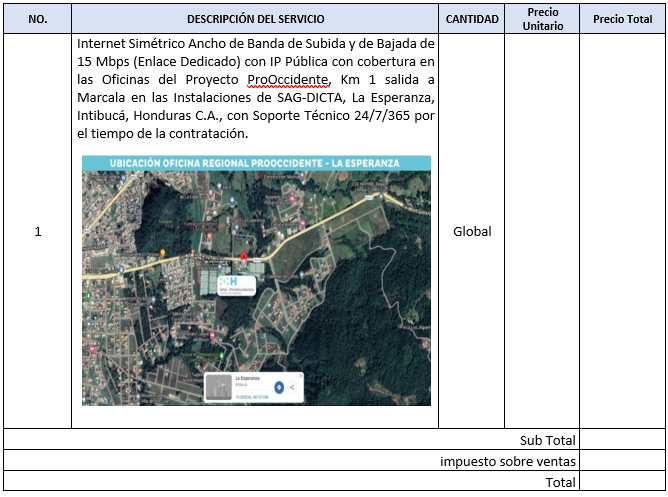Click the map banner titled Ubicación Oficina Regional
Image resolution: width=668 pixels, height=497 pixels.
[256, 162]
